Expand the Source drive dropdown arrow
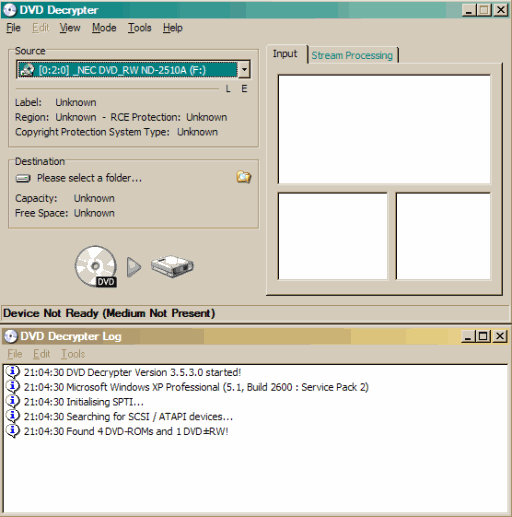512x517 pixels. [x=244, y=70]
